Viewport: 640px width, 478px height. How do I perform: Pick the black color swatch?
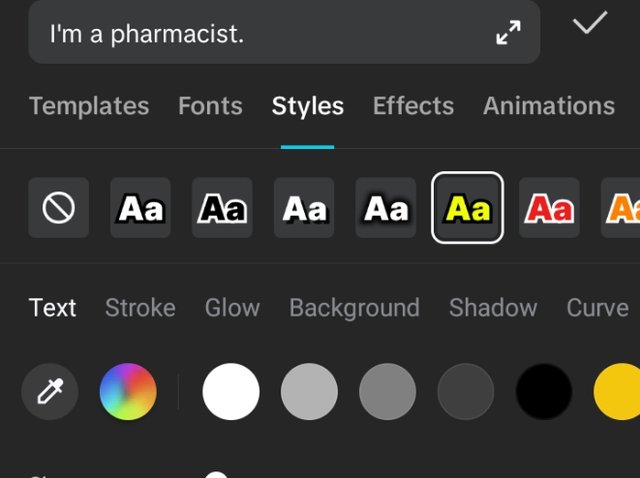click(x=544, y=391)
